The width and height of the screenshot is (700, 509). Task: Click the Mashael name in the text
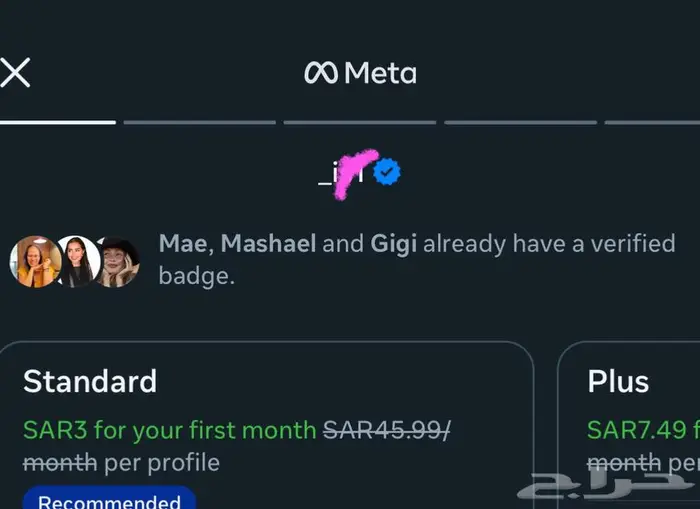point(268,244)
